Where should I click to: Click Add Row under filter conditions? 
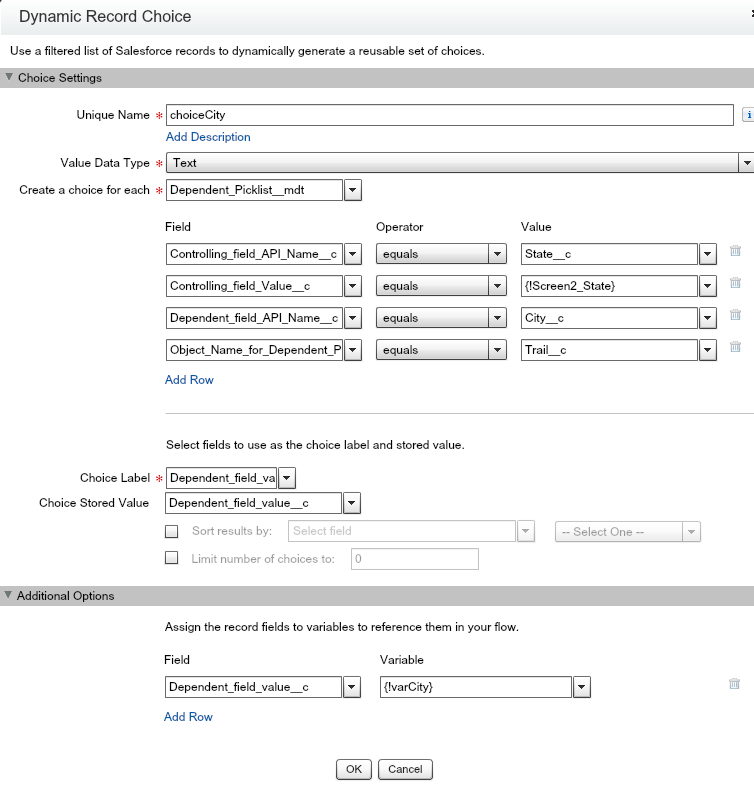pos(189,380)
